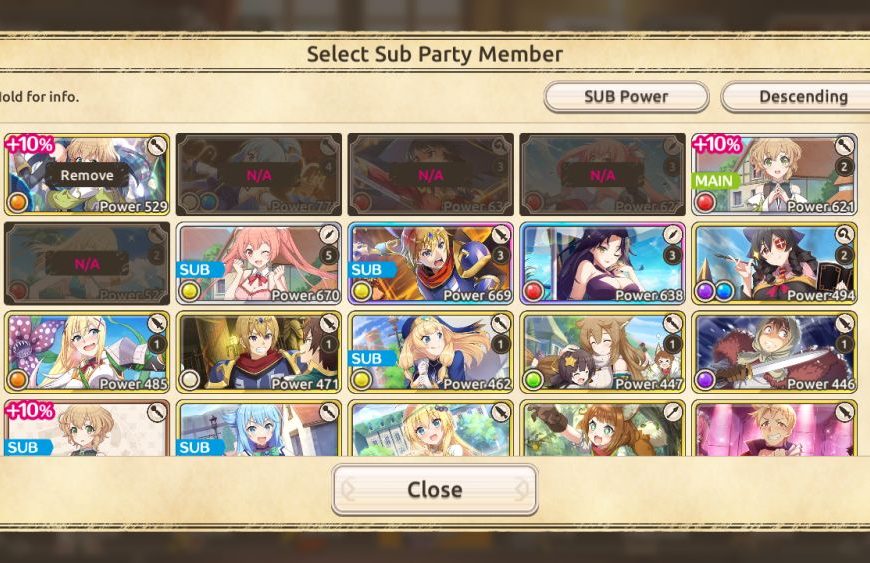This screenshot has height=563, width=870.
Task: Click the weapon icon on Power 494 card
Action: click(844, 235)
